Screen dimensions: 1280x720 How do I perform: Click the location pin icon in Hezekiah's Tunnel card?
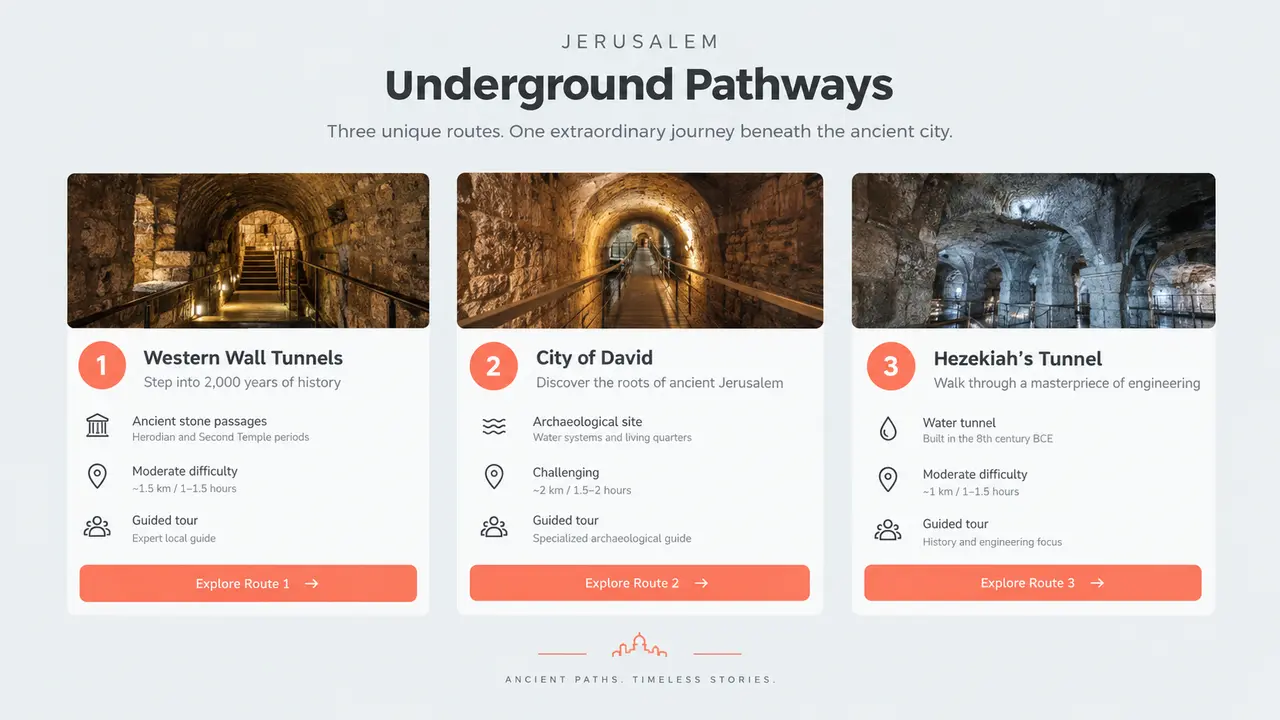pyautogui.click(x=888, y=479)
